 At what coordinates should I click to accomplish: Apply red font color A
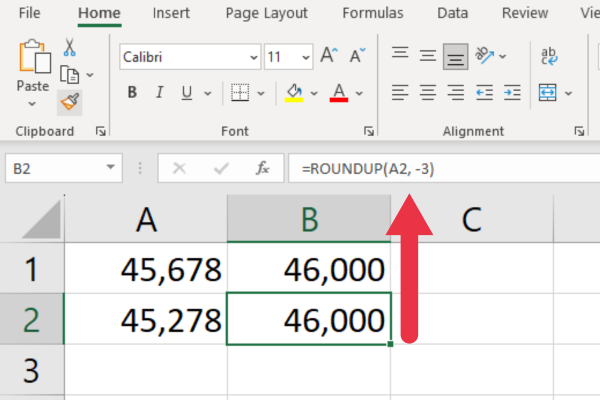coord(339,93)
